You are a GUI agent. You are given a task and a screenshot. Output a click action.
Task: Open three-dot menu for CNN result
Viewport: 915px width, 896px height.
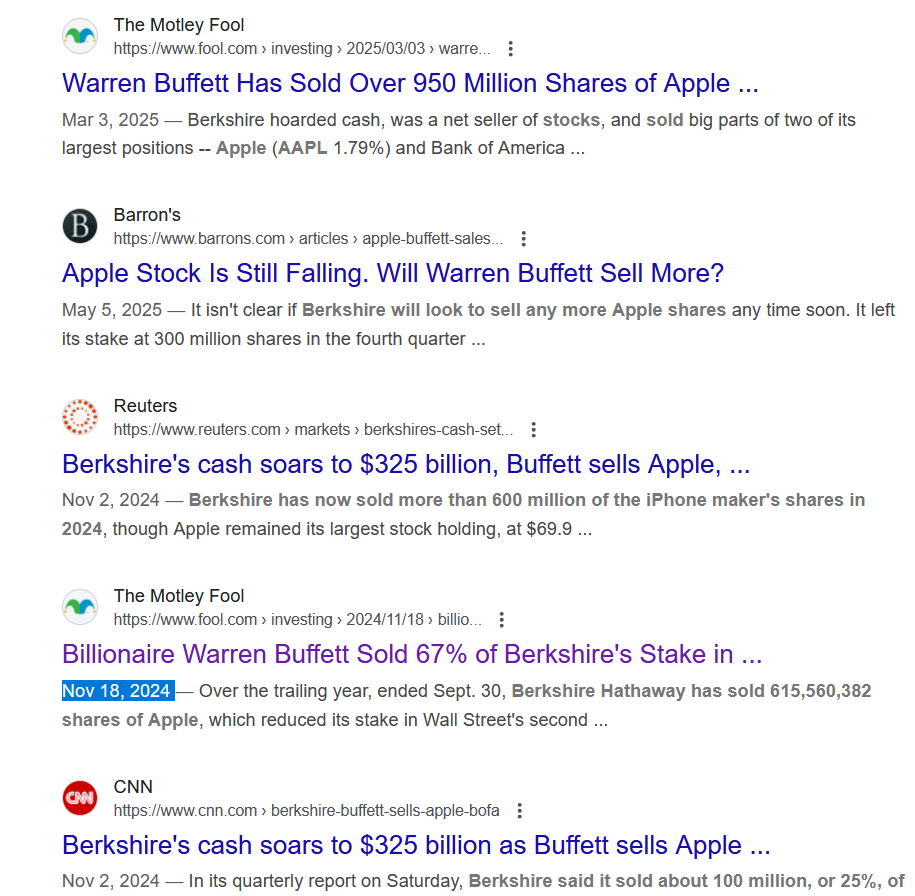click(519, 811)
